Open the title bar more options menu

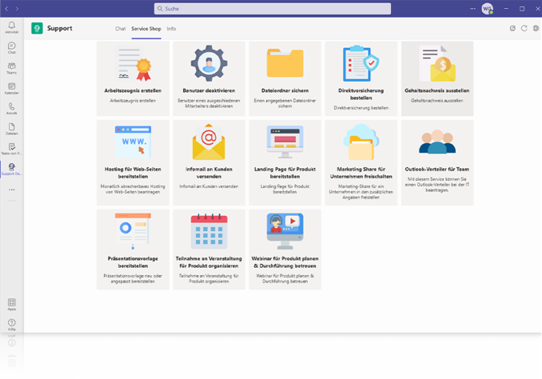point(473,8)
